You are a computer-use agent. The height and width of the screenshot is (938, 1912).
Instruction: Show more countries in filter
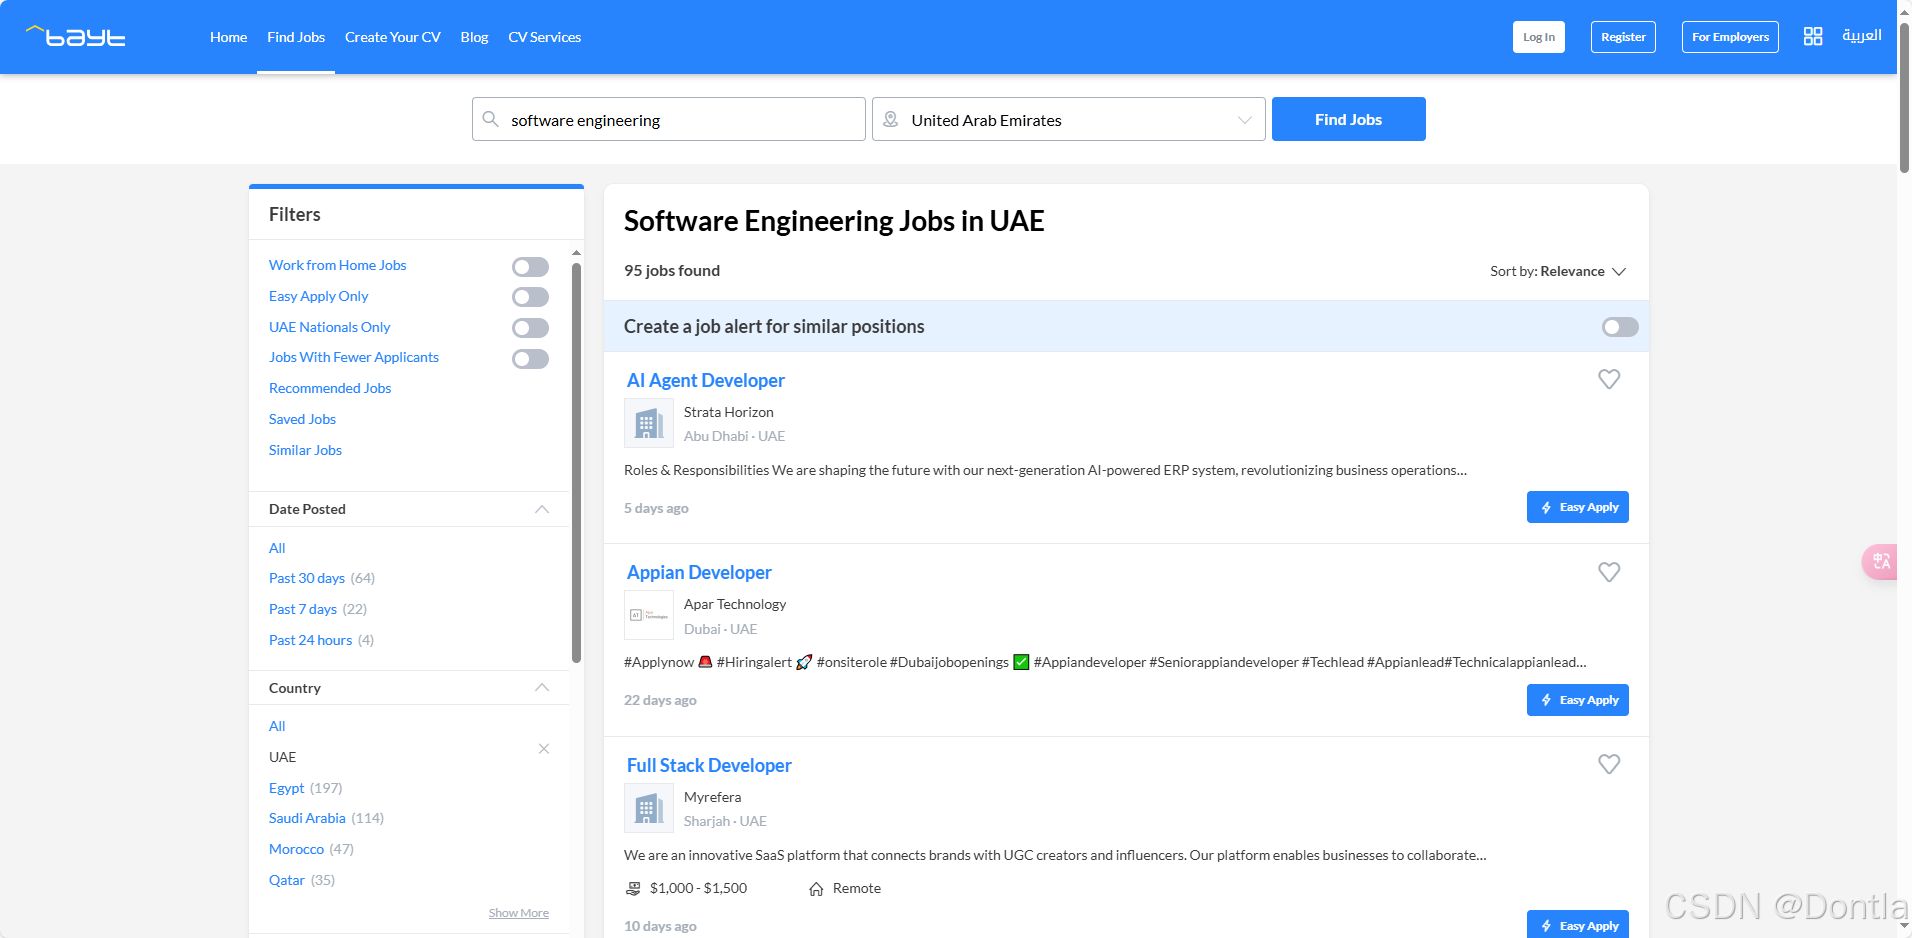pyautogui.click(x=518, y=913)
